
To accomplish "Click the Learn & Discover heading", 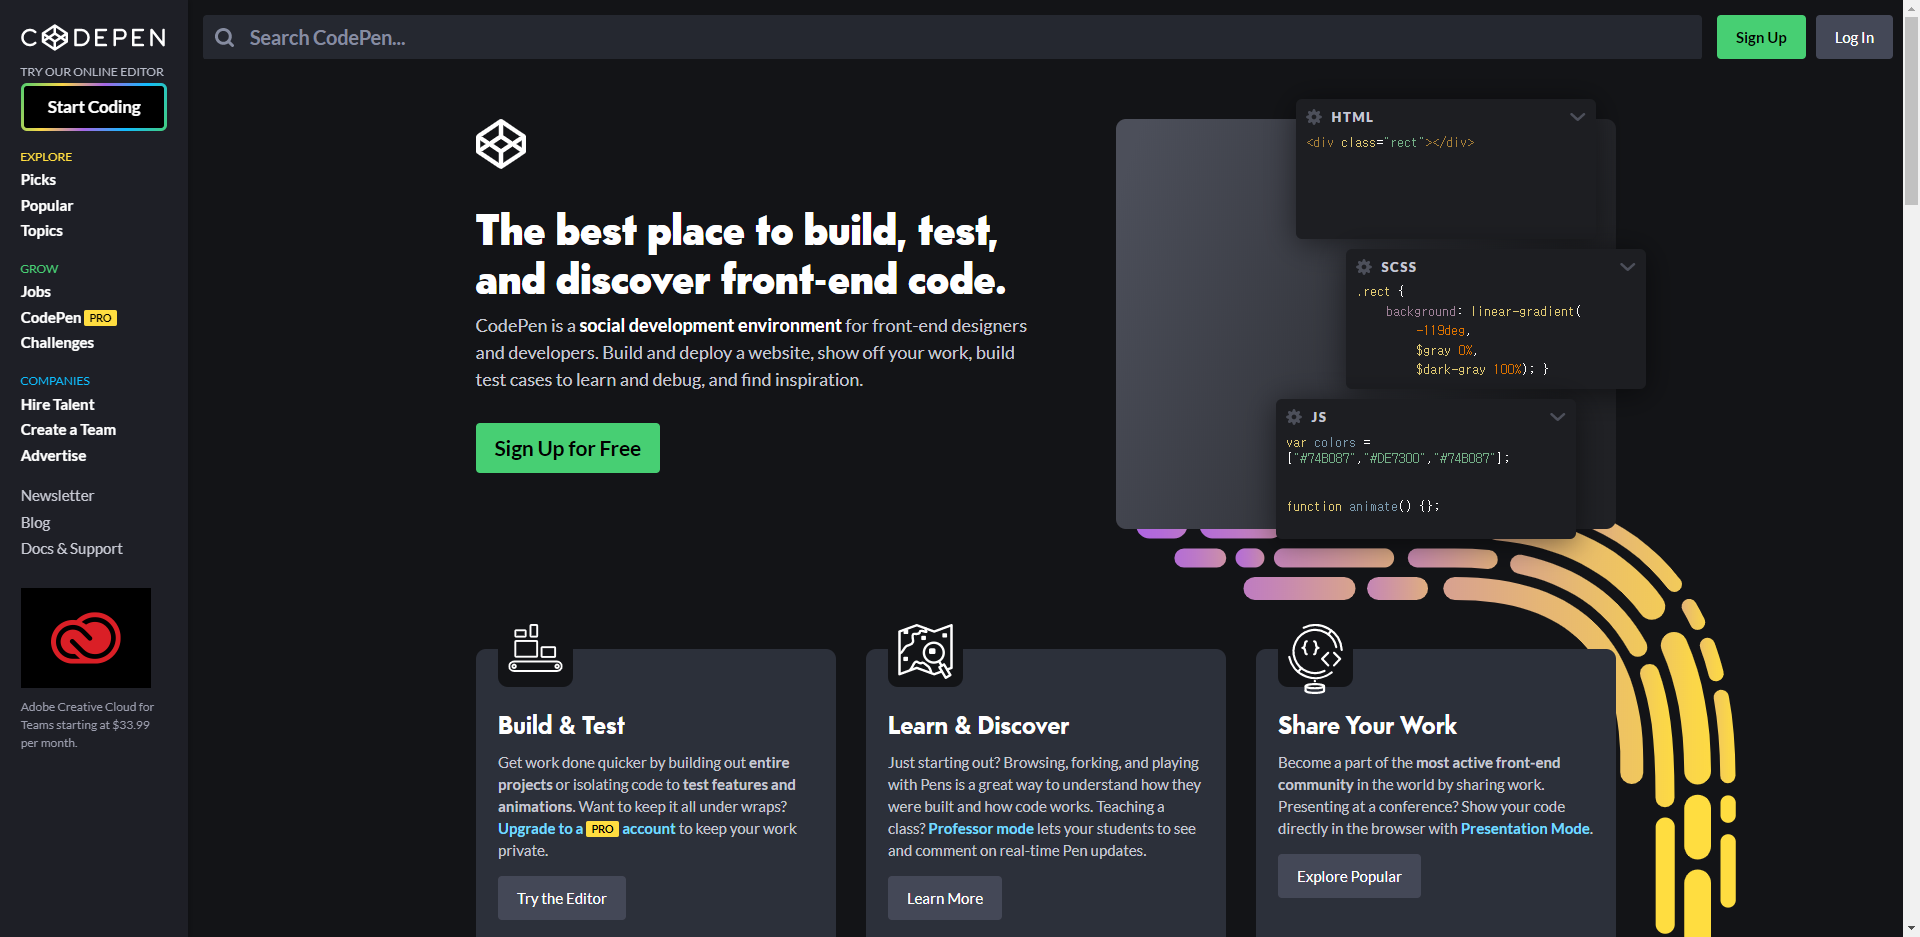I will pyautogui.click(x=978, y=725).
